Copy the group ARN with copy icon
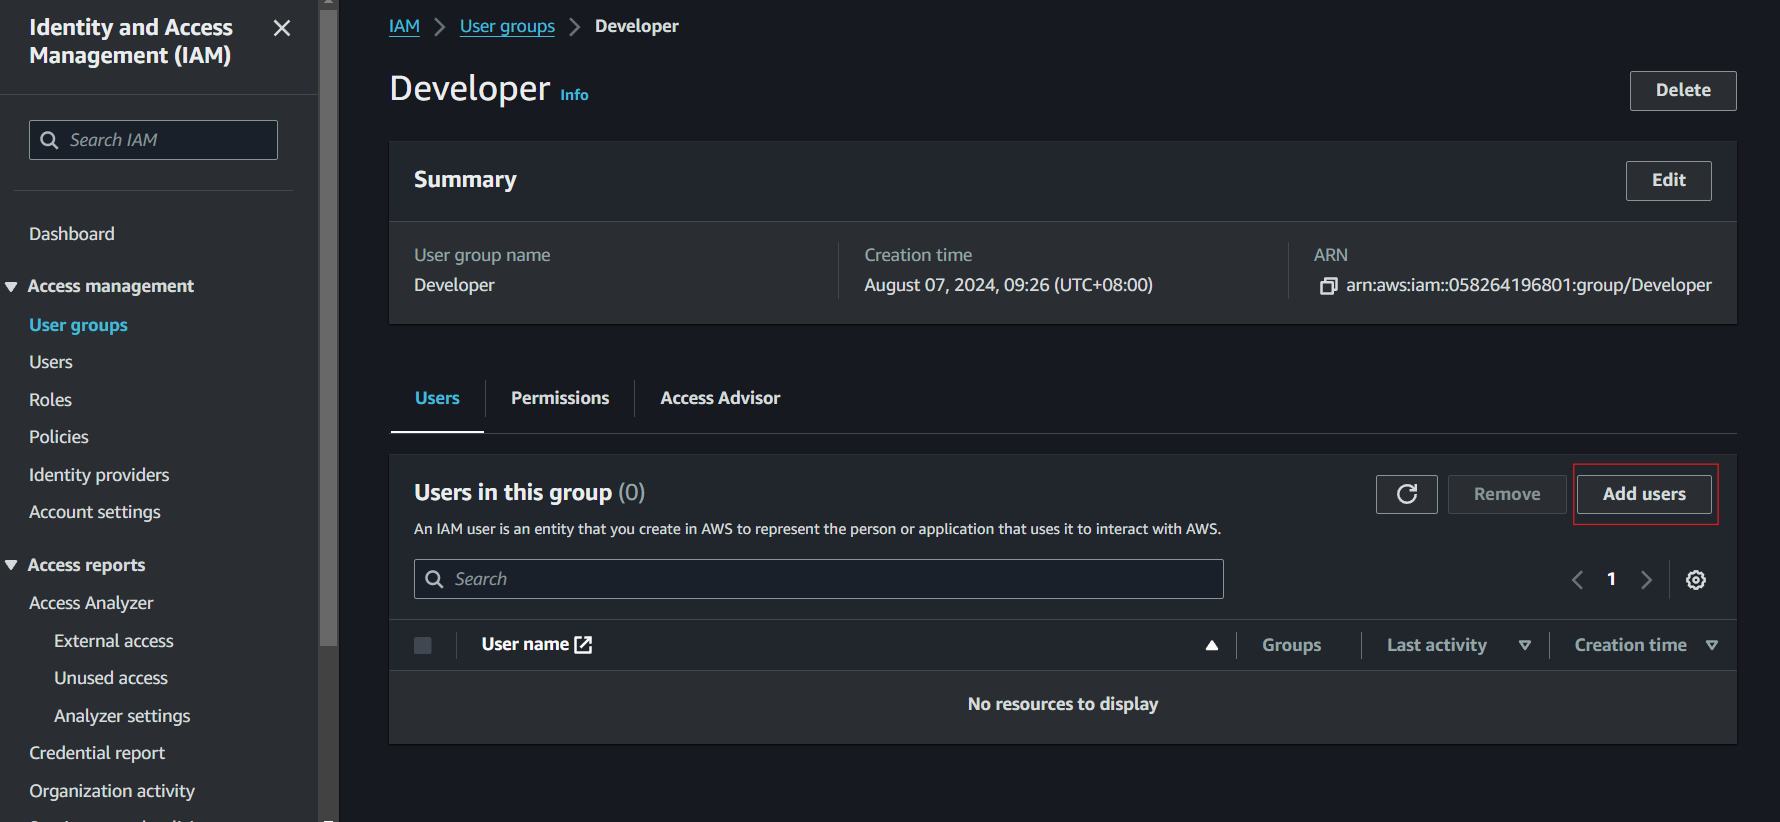Screen dimensions: 1780x822 [x=1328, y=286]
